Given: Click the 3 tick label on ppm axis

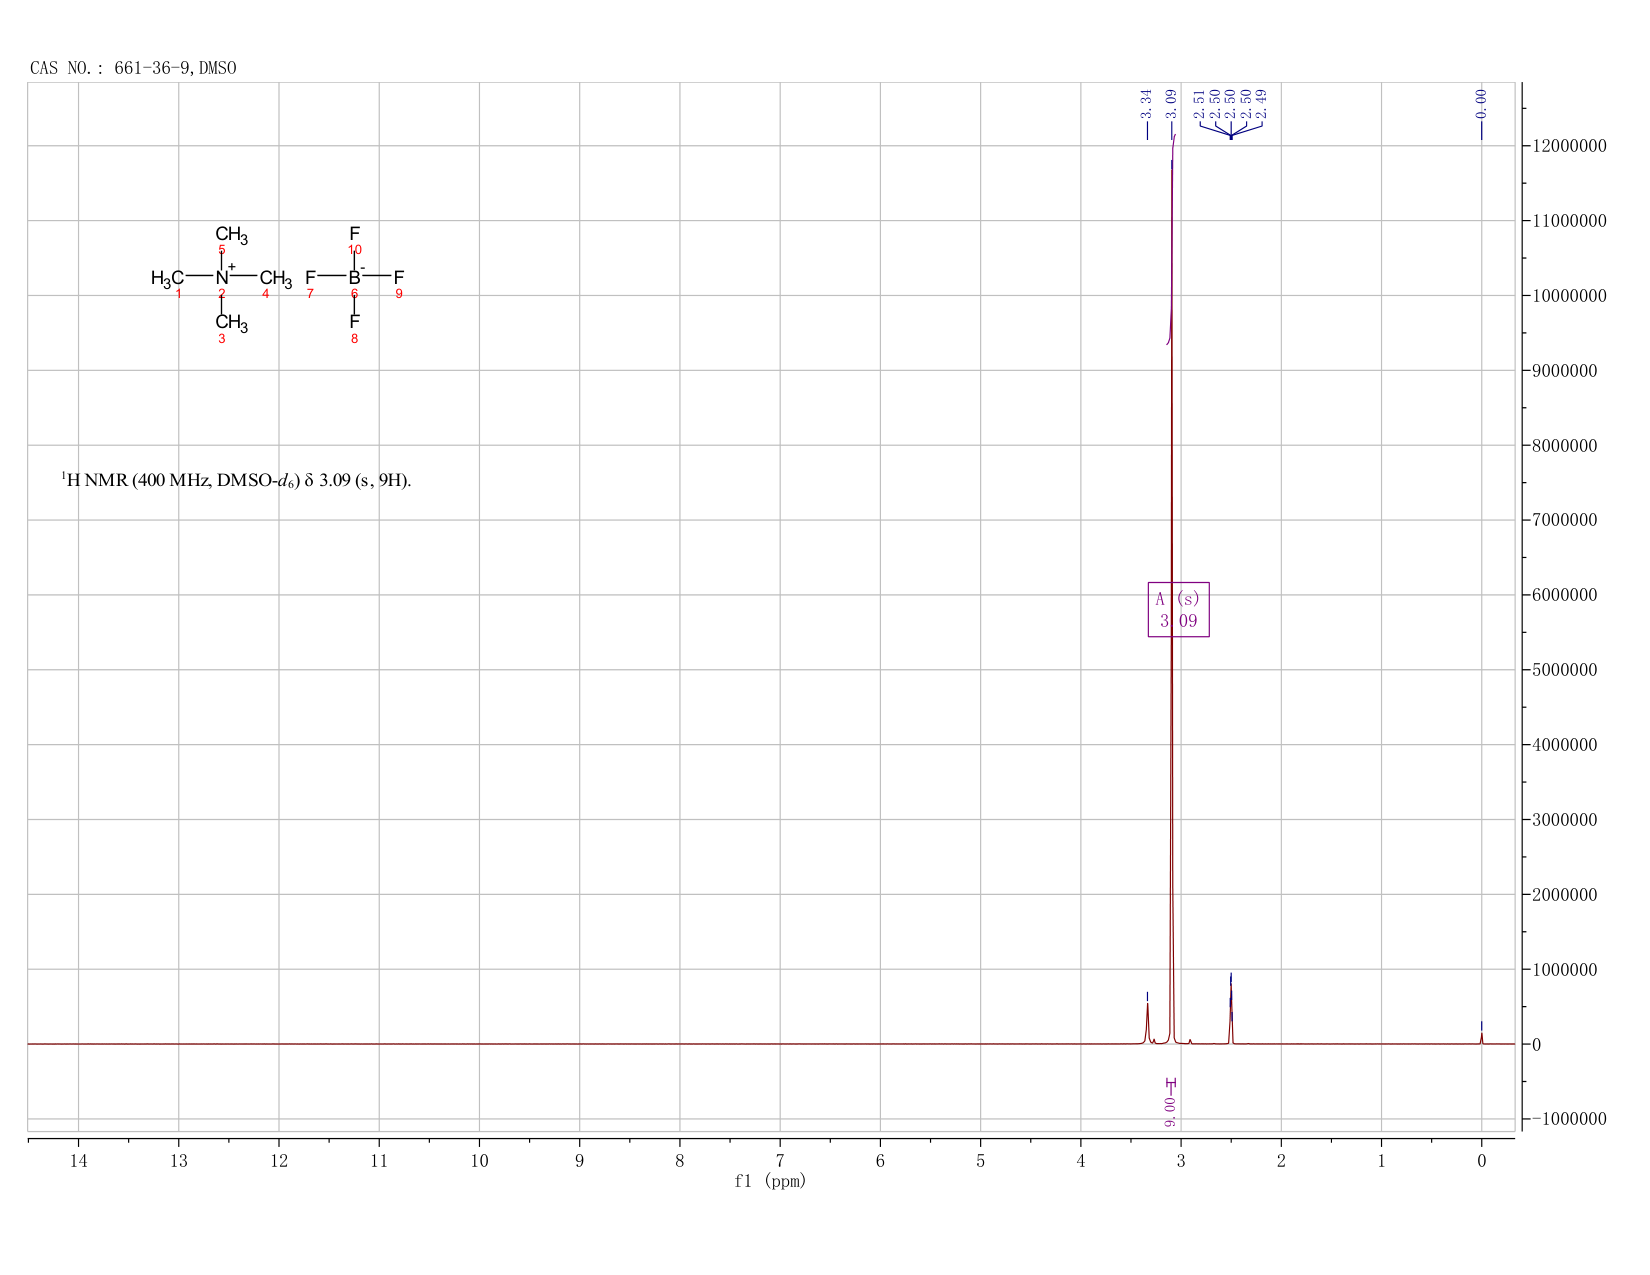Looking at the screenshot, I should 1181,1160.
